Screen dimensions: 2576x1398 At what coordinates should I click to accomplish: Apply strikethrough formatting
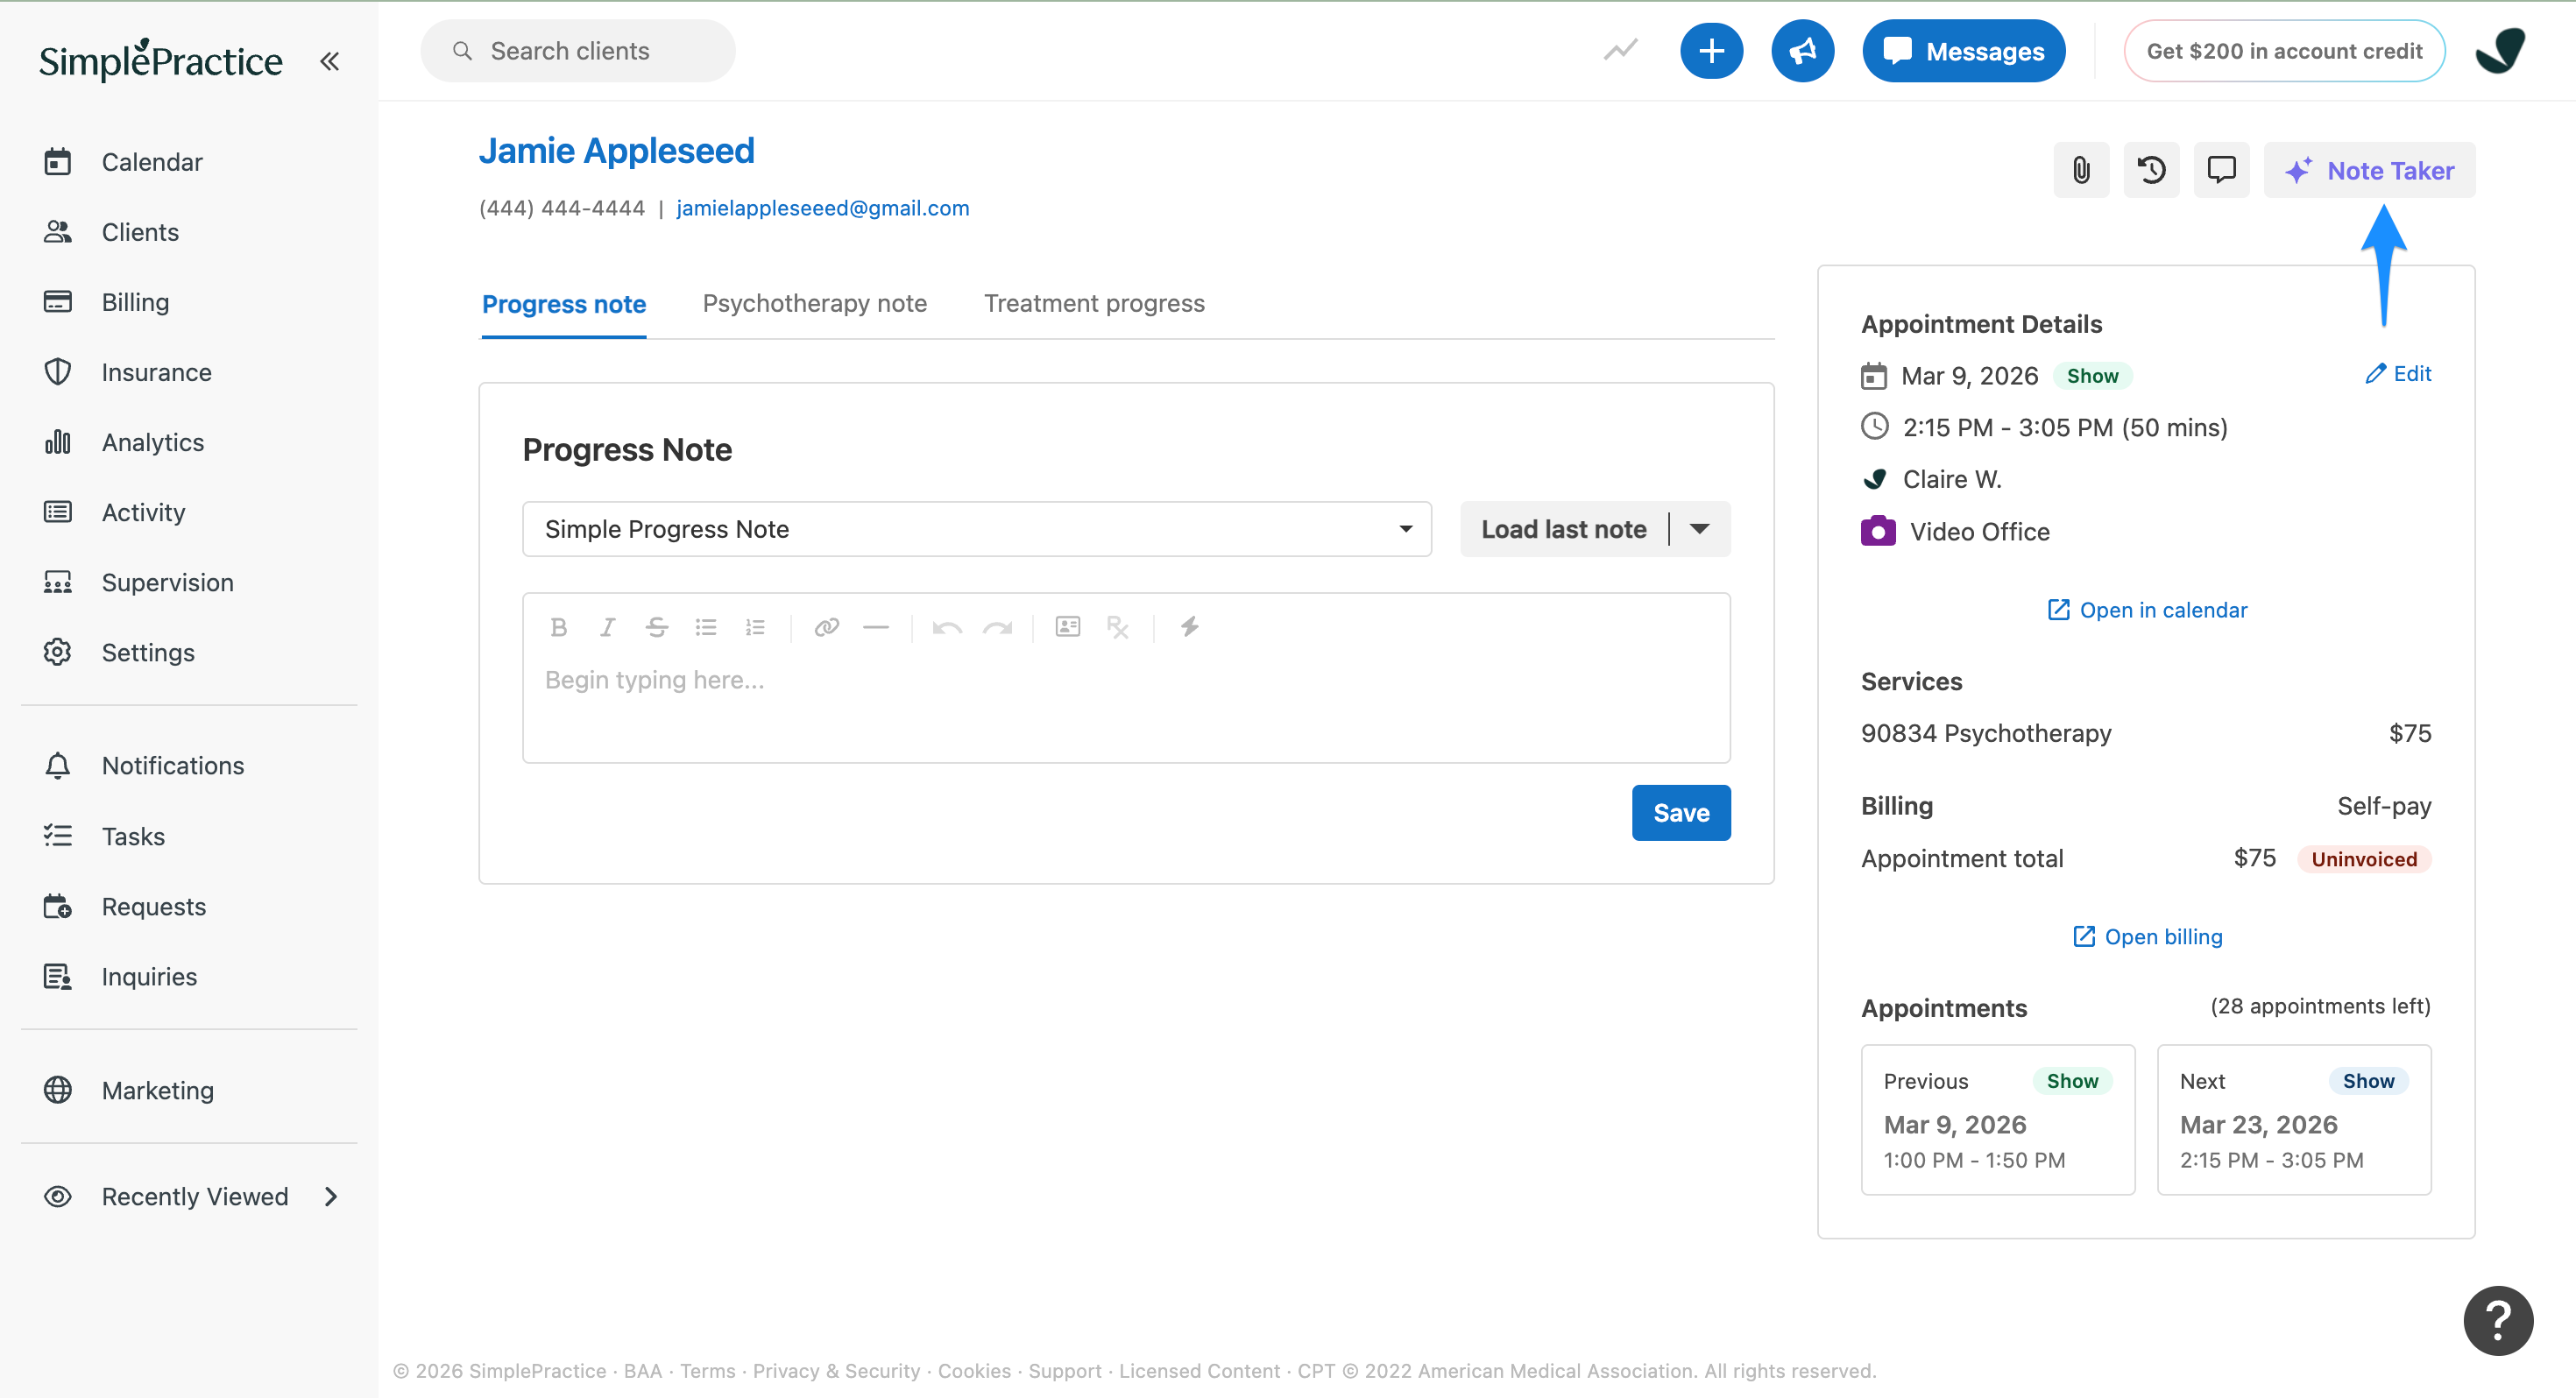coord(656,627)
